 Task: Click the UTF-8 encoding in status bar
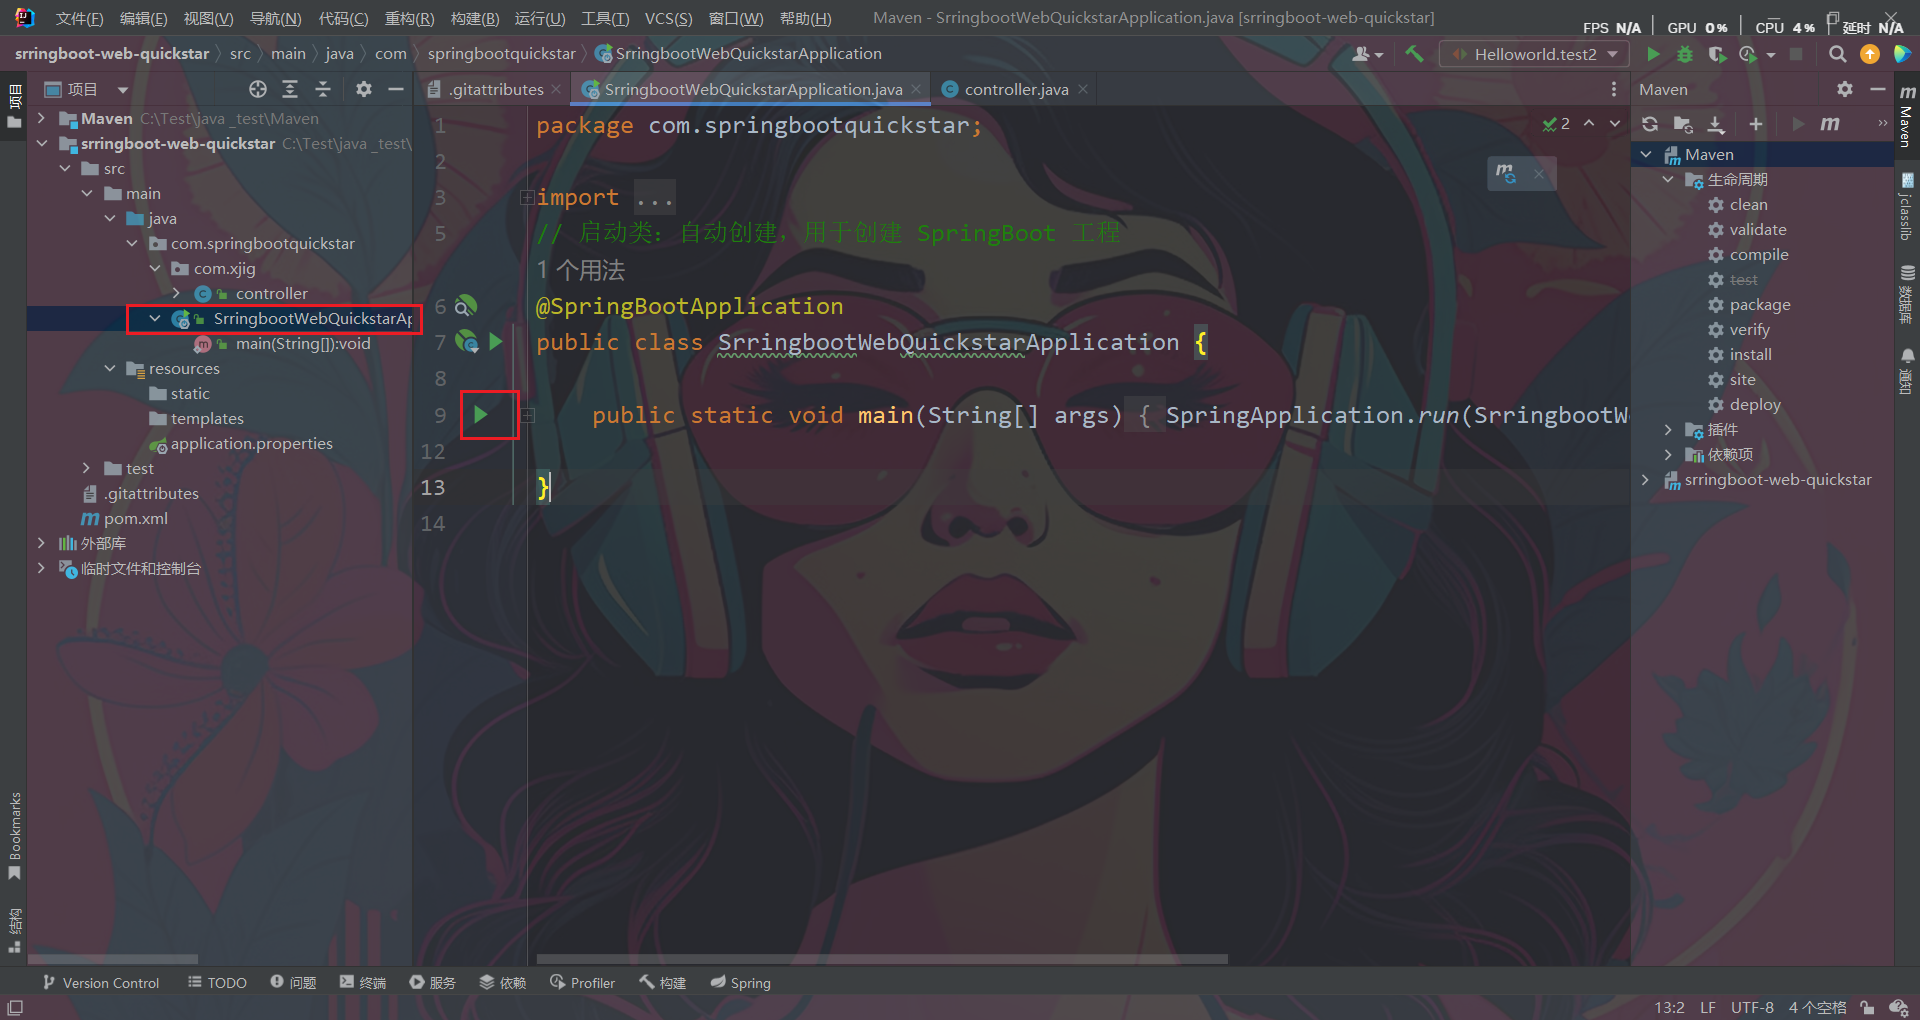click(1752, 1007)
